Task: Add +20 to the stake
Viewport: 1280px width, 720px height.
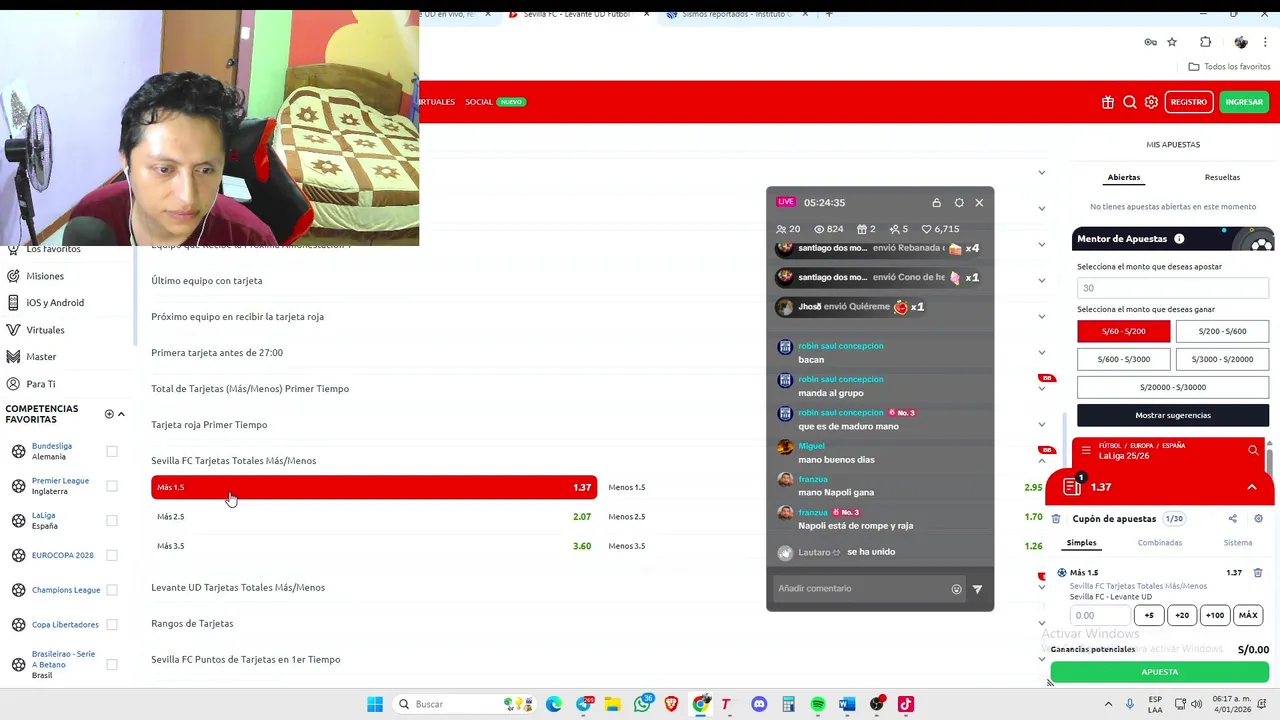Action: pyautogui.click(x=1182, y=616)
